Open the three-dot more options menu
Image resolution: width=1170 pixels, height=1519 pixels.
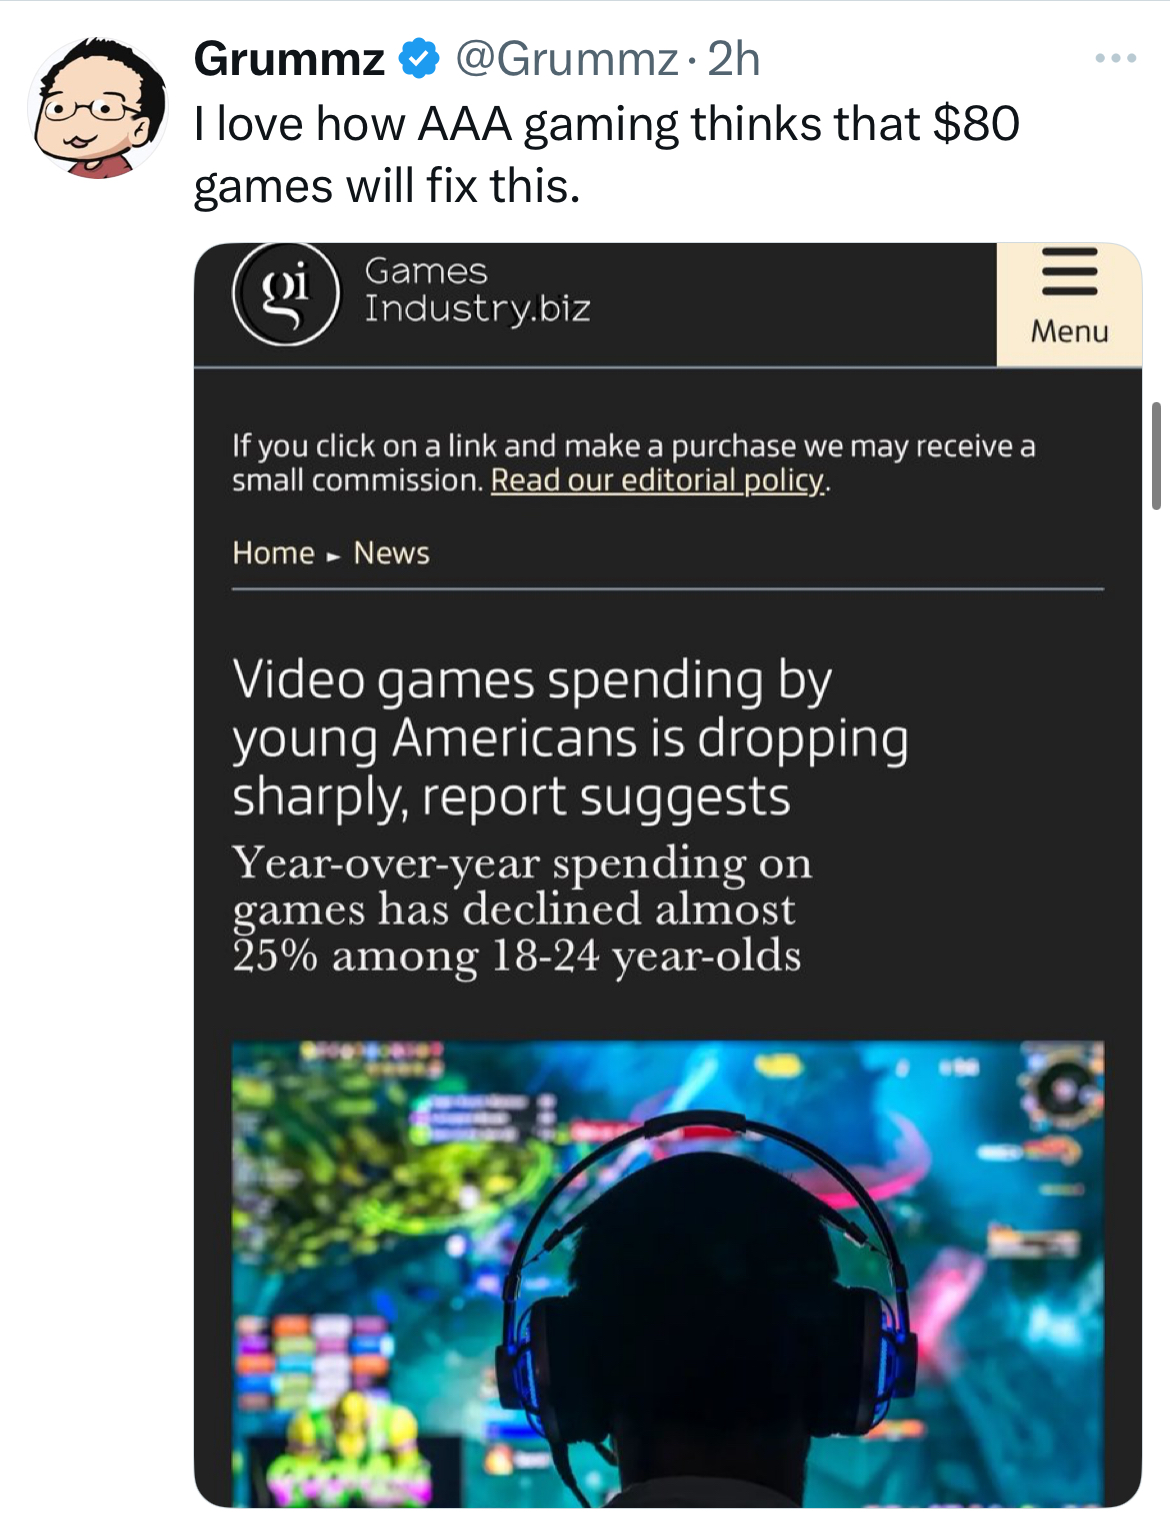coord(1115,59)
